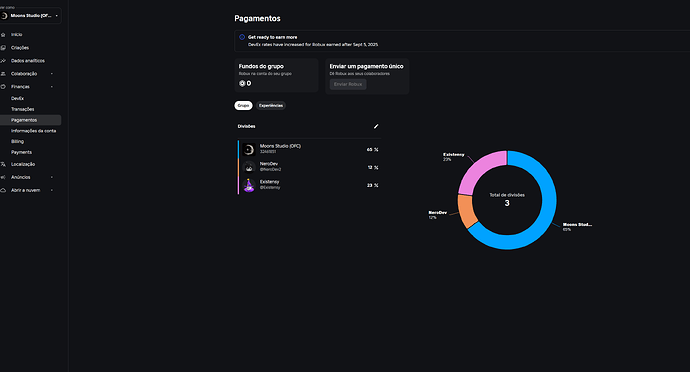Click the pencil edit icon beside Divisões

(376, 126)
